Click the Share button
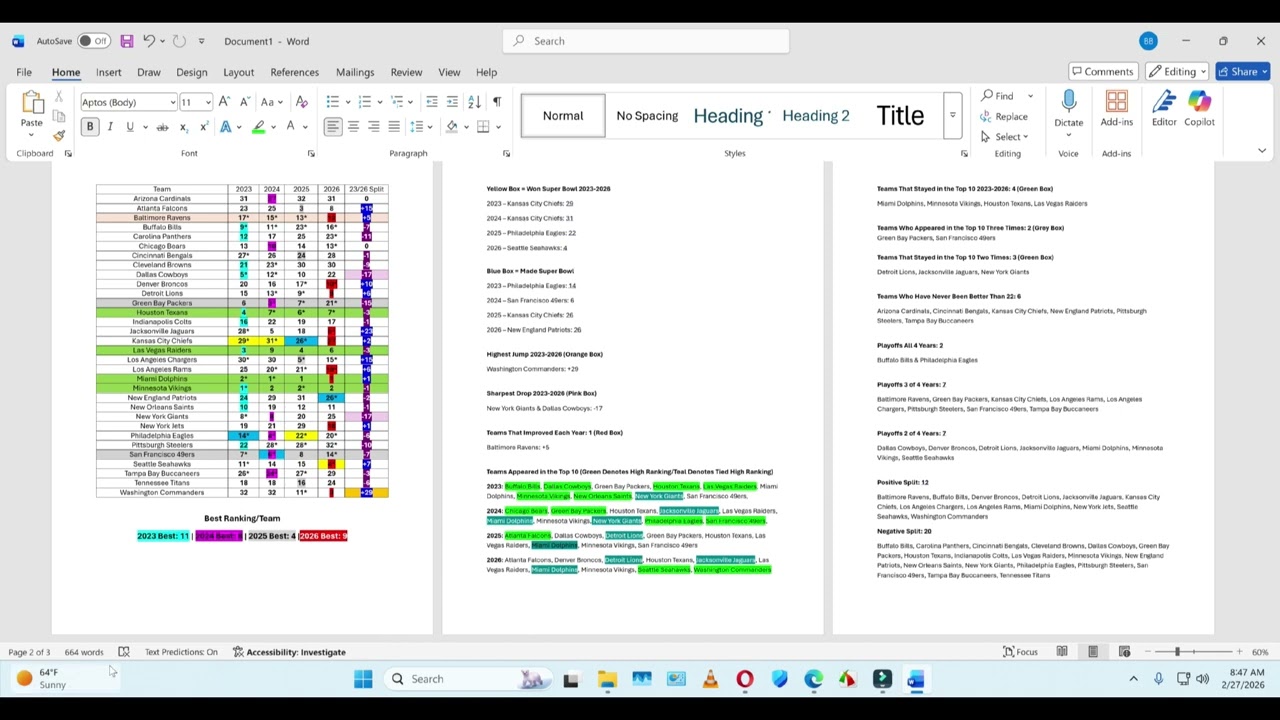 (x=1242, y=72)
